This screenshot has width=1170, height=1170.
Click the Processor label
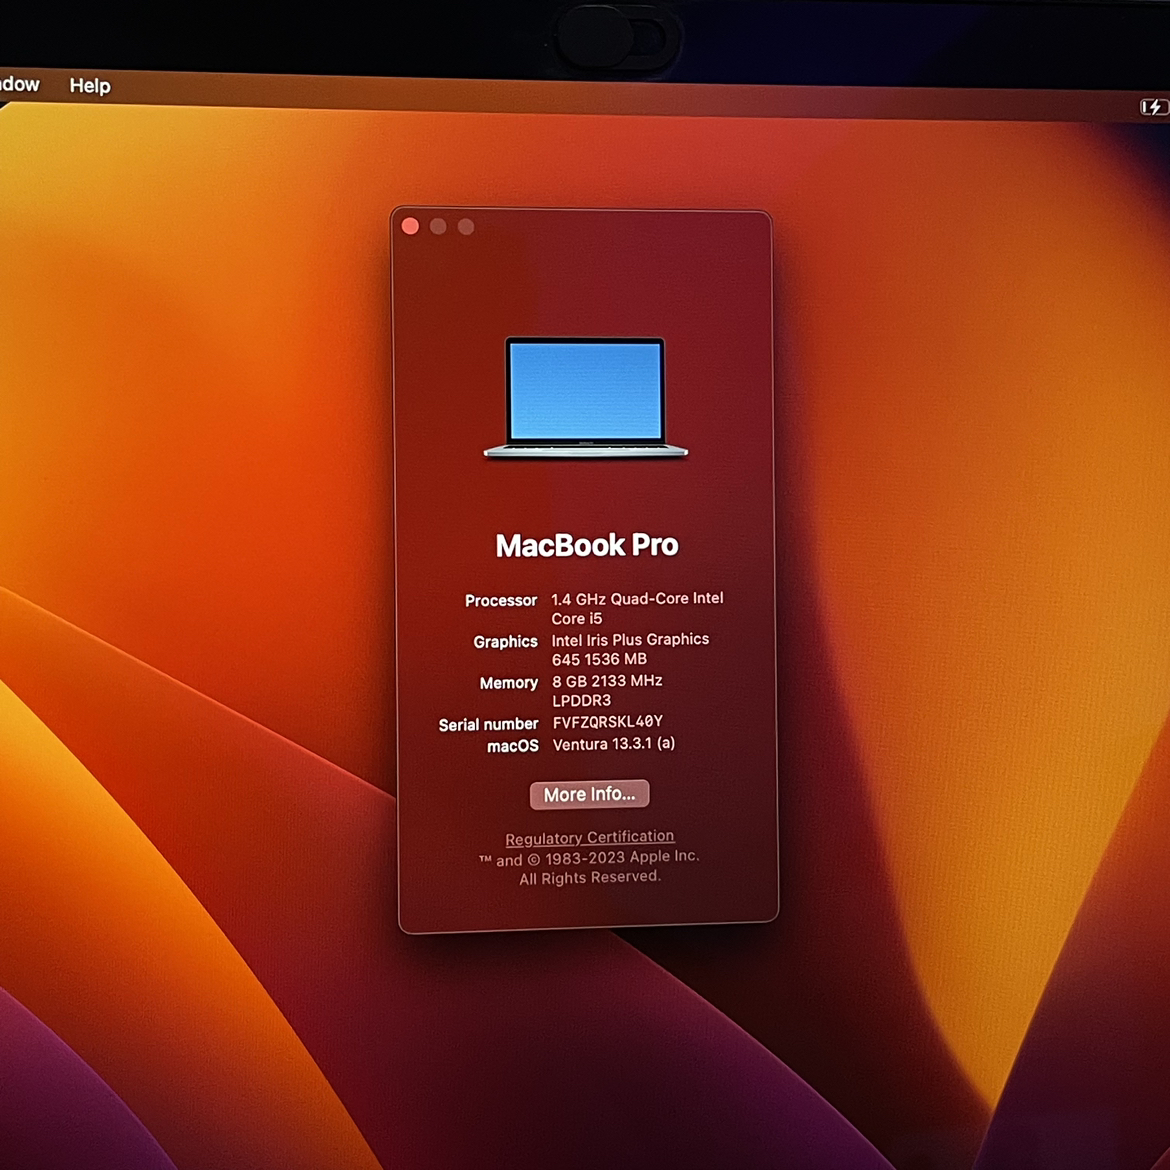pyautogui.click(x=501, y=600)
